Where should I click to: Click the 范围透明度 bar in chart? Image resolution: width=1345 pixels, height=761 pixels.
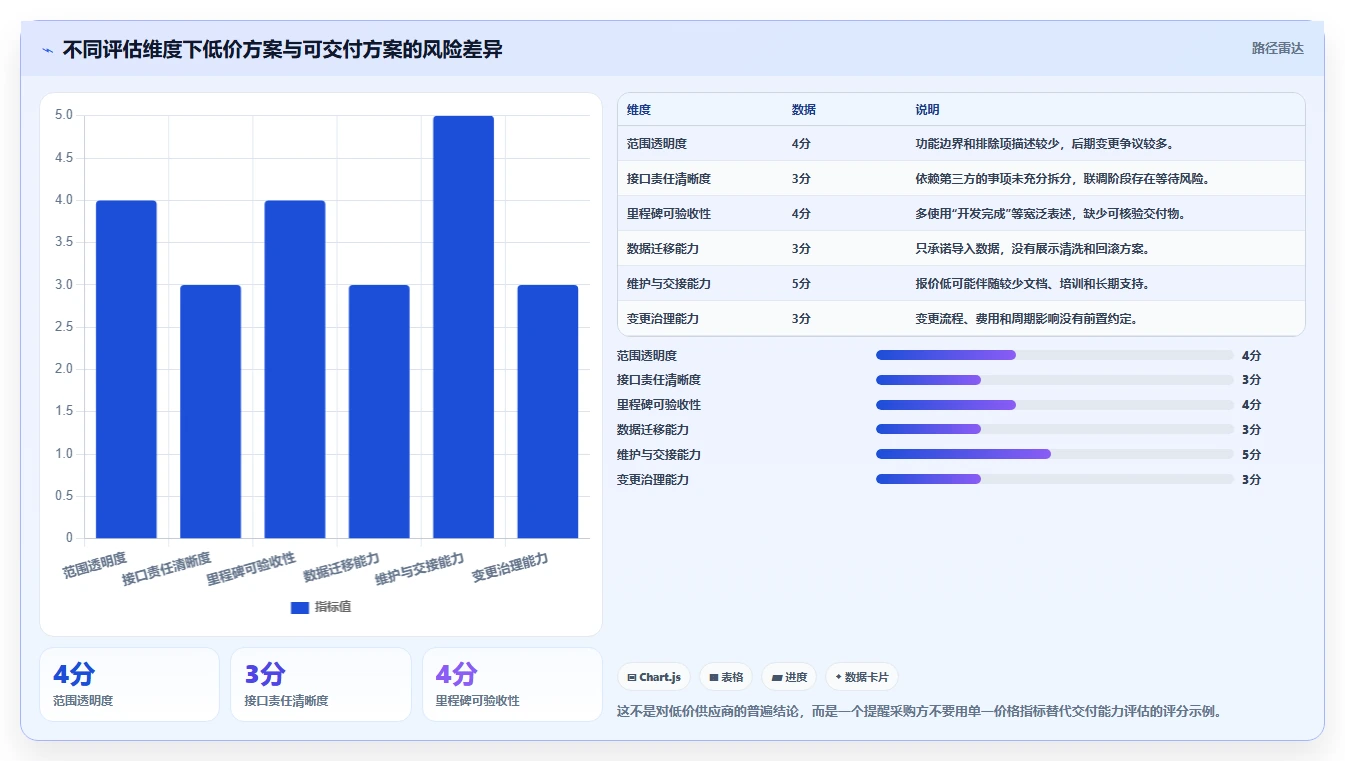(126, 369)
